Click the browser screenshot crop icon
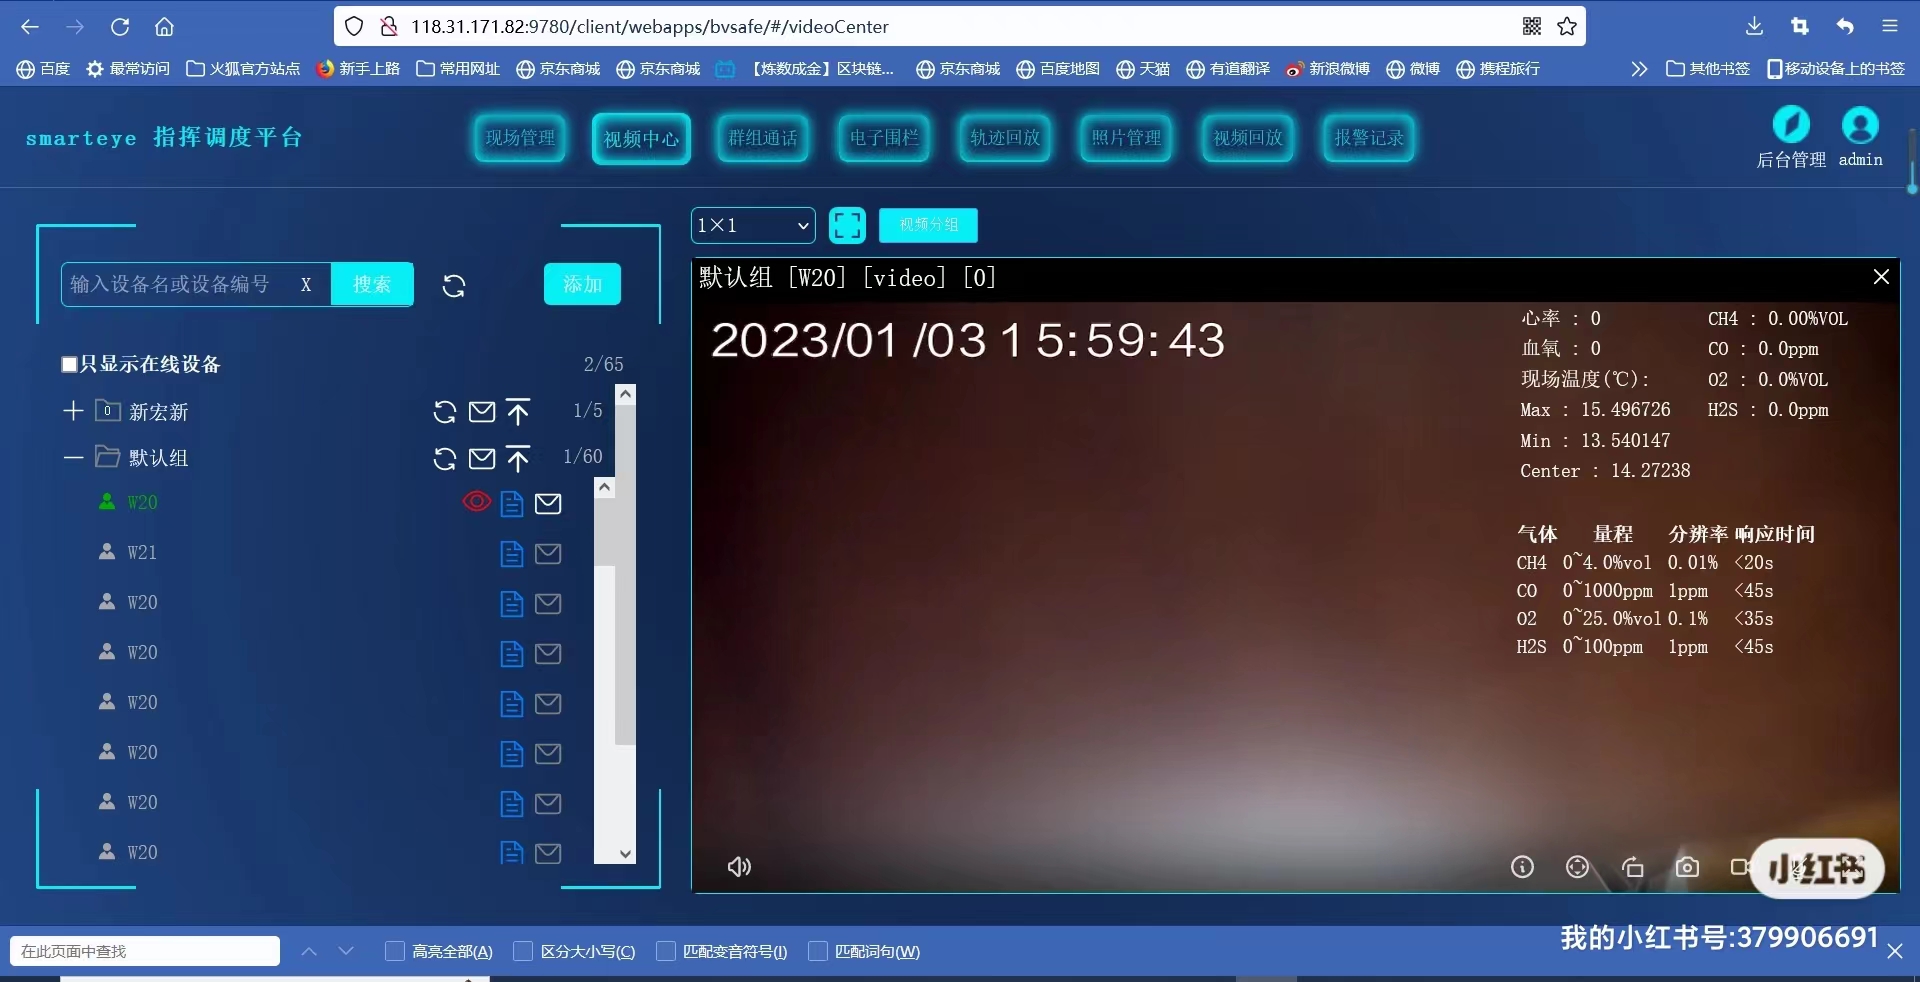 pos(1800,27)
